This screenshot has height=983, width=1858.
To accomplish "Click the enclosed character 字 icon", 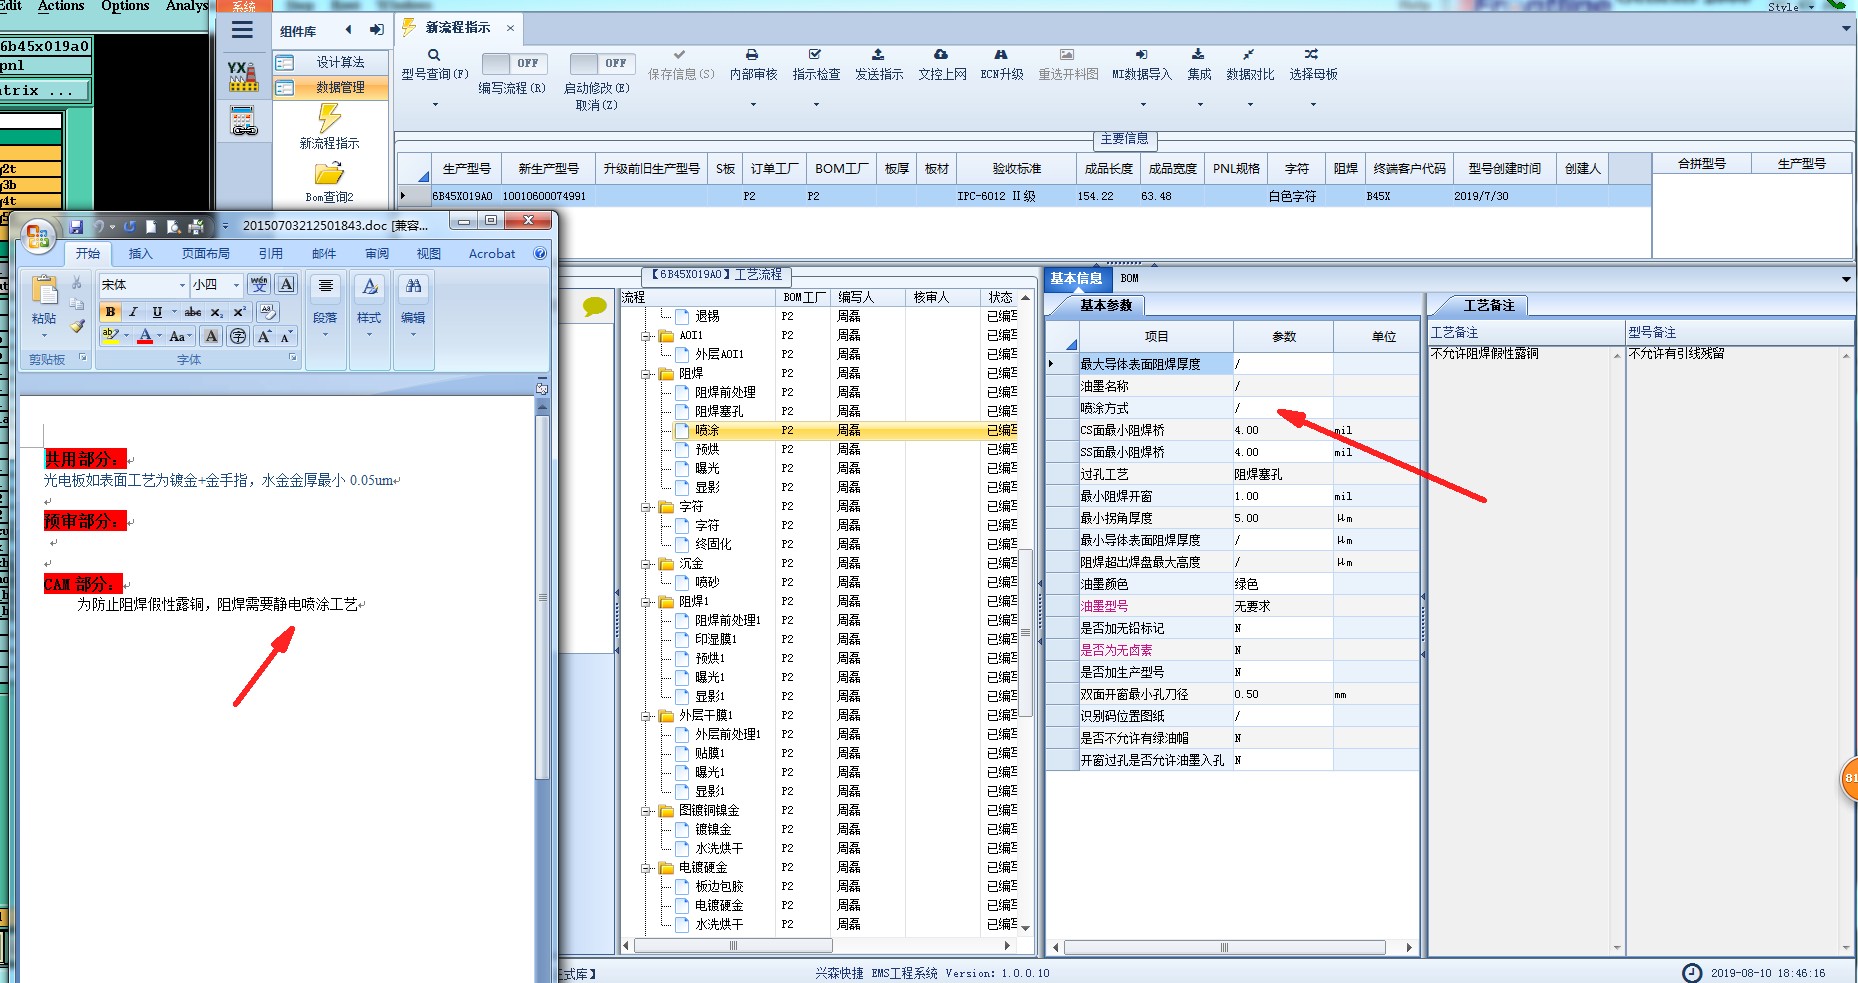I will pyautogui.click(x=238, y=337).
